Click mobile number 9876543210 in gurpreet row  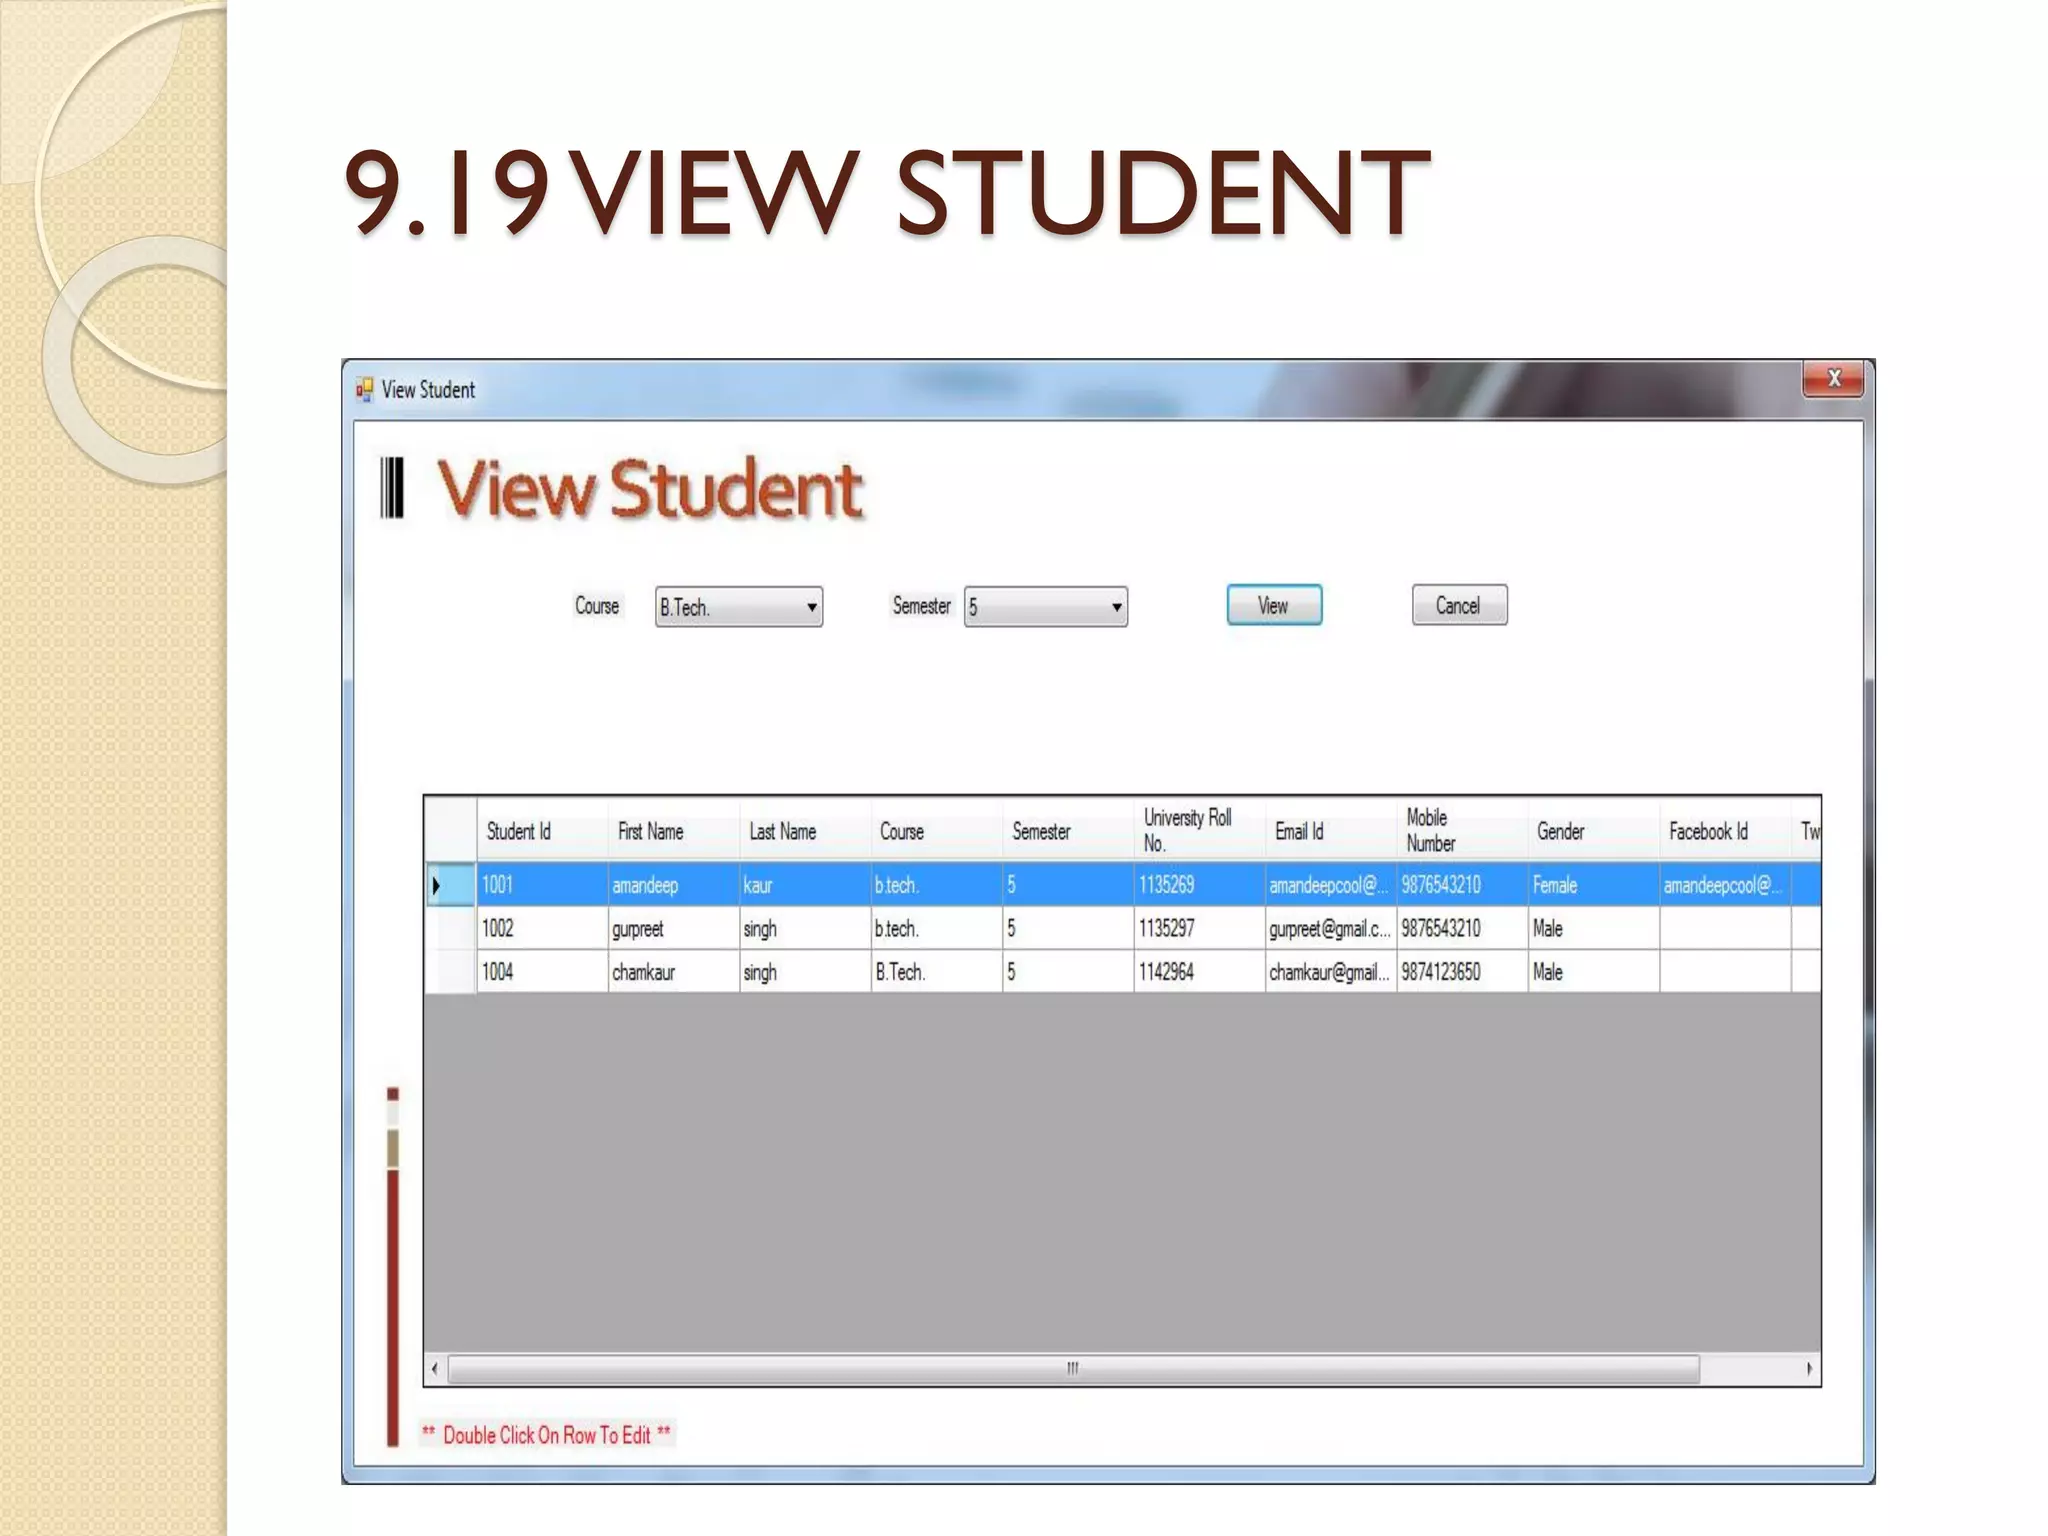pos(1463,928)
